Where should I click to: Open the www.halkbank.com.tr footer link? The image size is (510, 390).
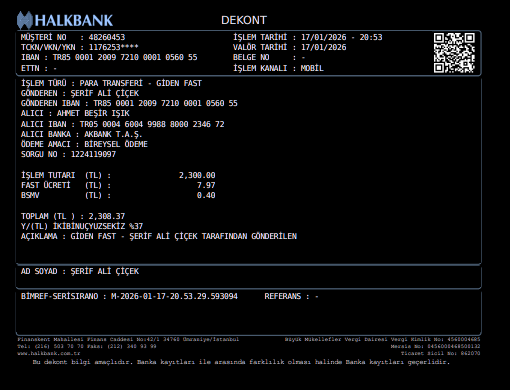49,353
